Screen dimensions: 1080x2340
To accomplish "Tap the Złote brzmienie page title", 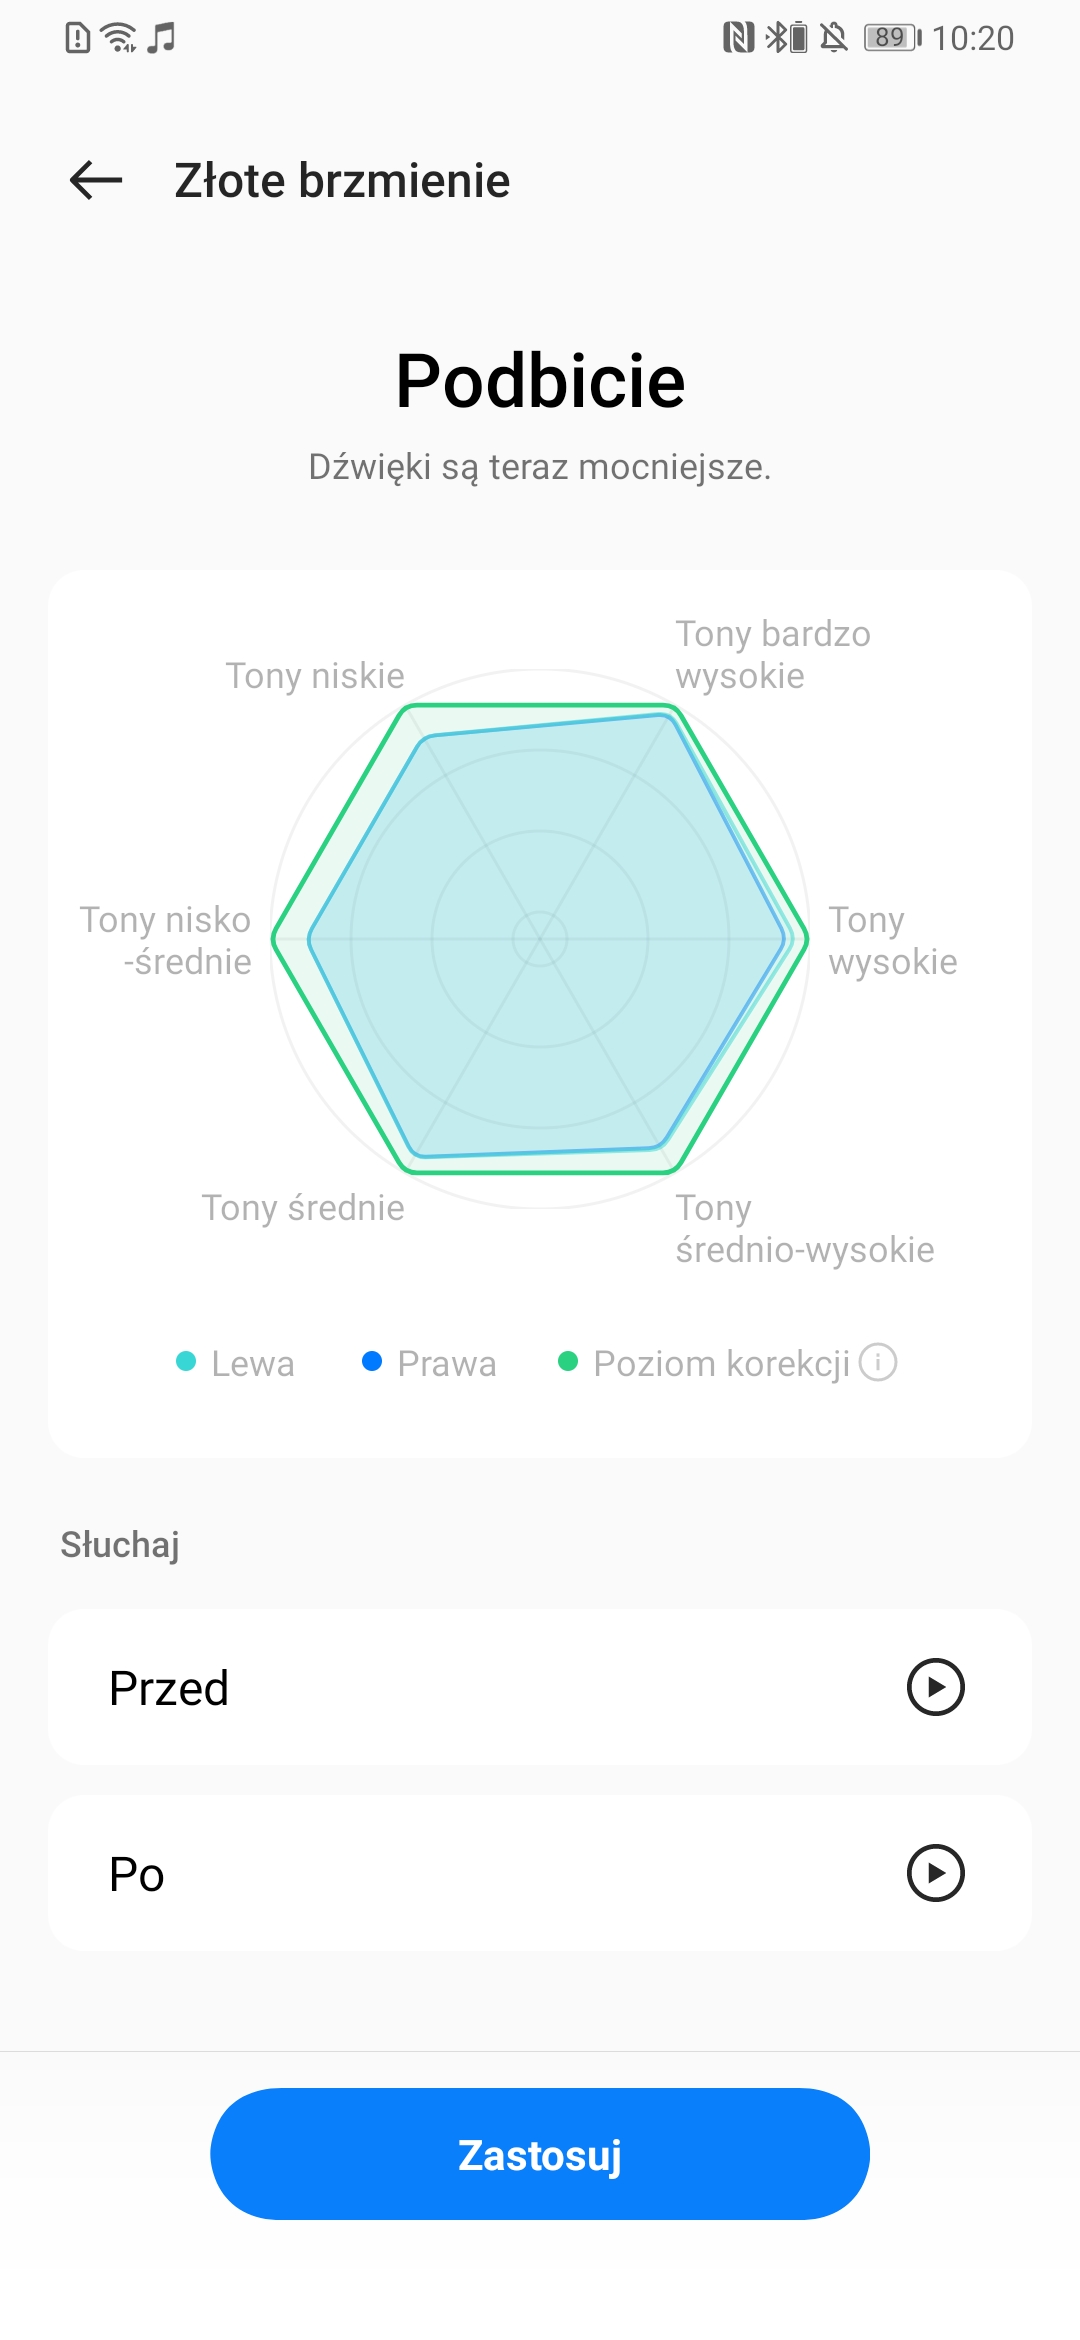I will [342, 181].
